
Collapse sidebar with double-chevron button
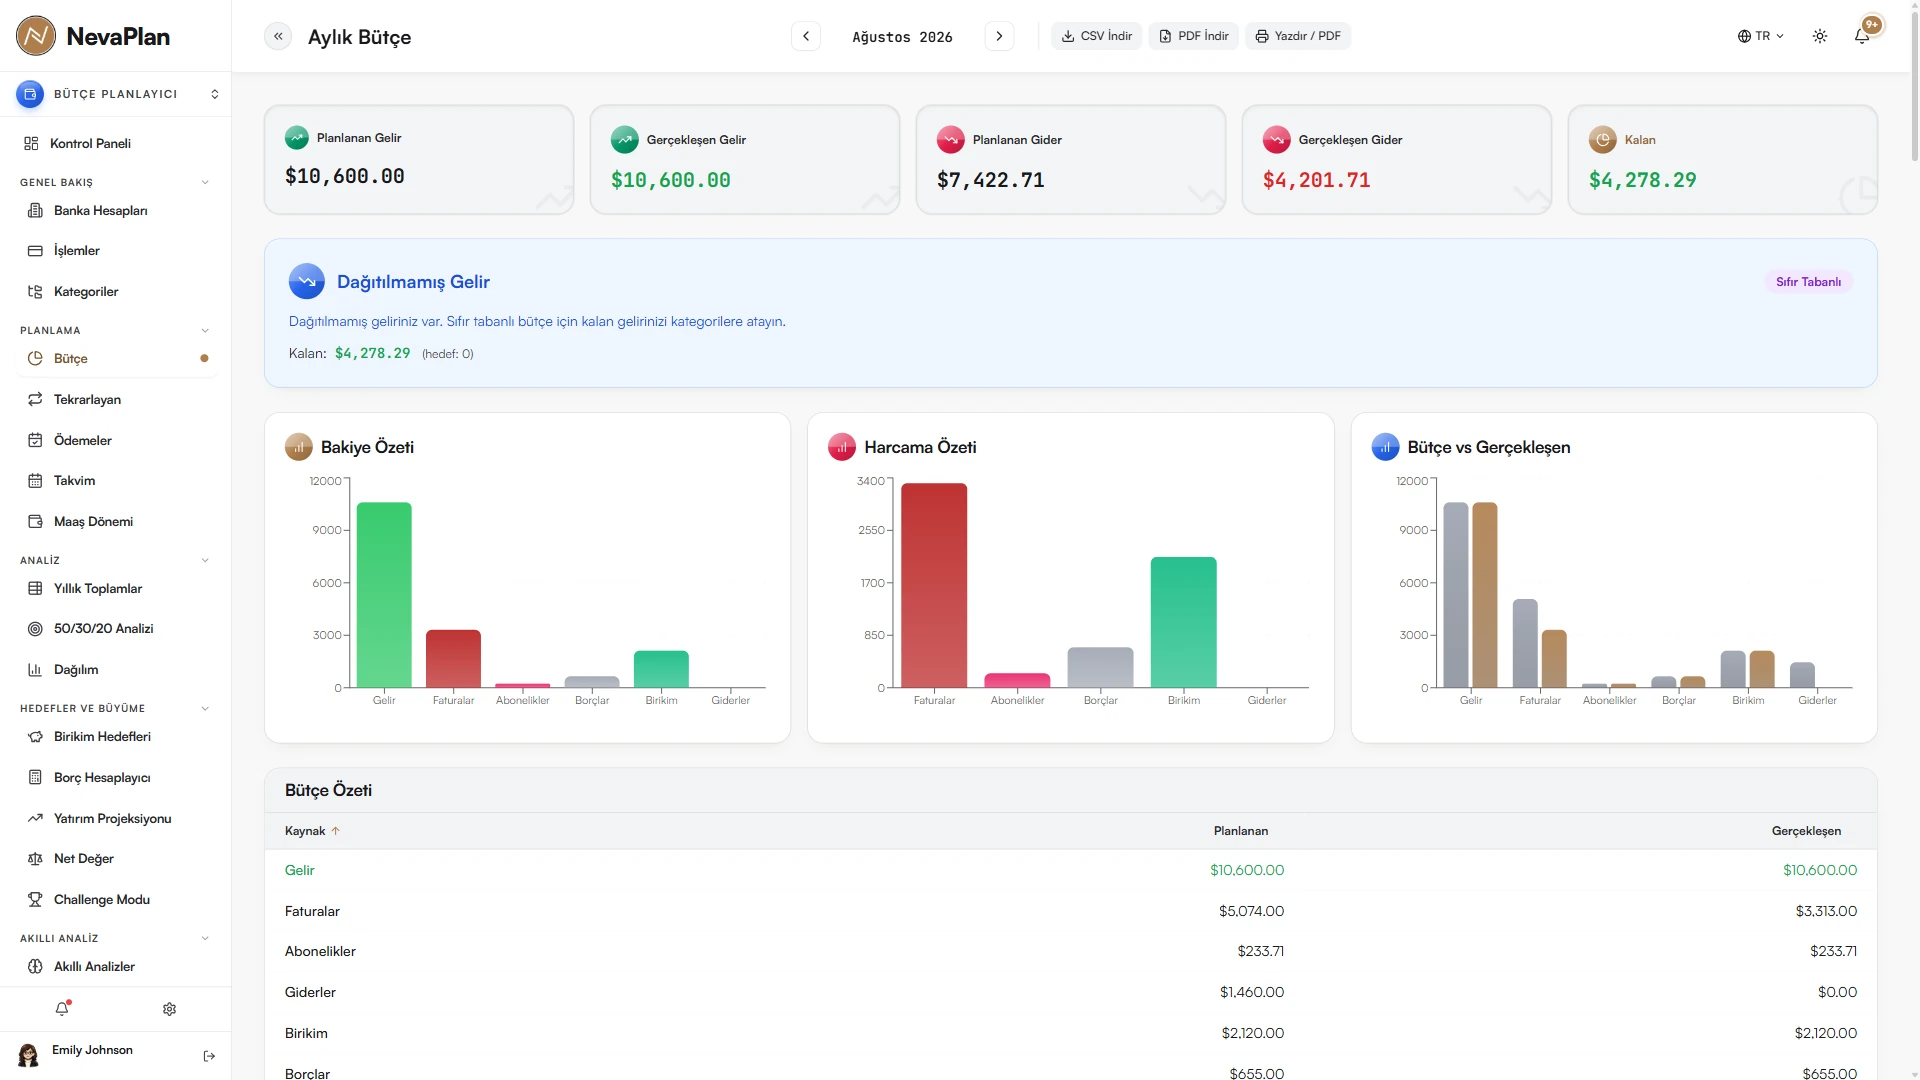click(278, 37)
